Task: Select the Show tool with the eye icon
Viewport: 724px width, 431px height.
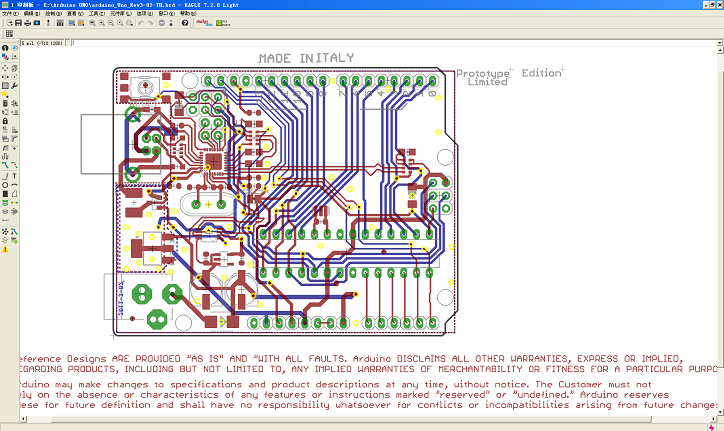Action: (14, 48)
